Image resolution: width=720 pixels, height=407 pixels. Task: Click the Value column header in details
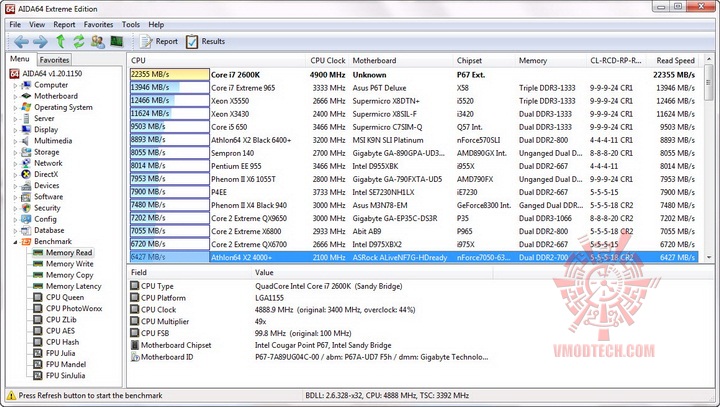[x=372, y=273]
